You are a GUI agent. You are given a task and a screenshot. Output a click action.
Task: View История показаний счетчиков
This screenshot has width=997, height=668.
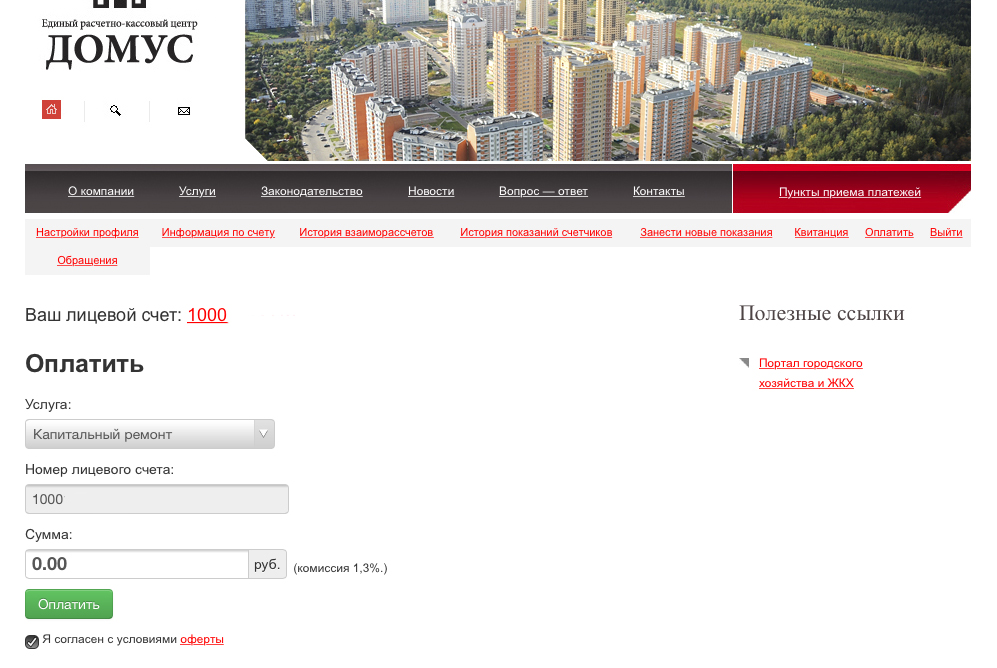[536, 233]
